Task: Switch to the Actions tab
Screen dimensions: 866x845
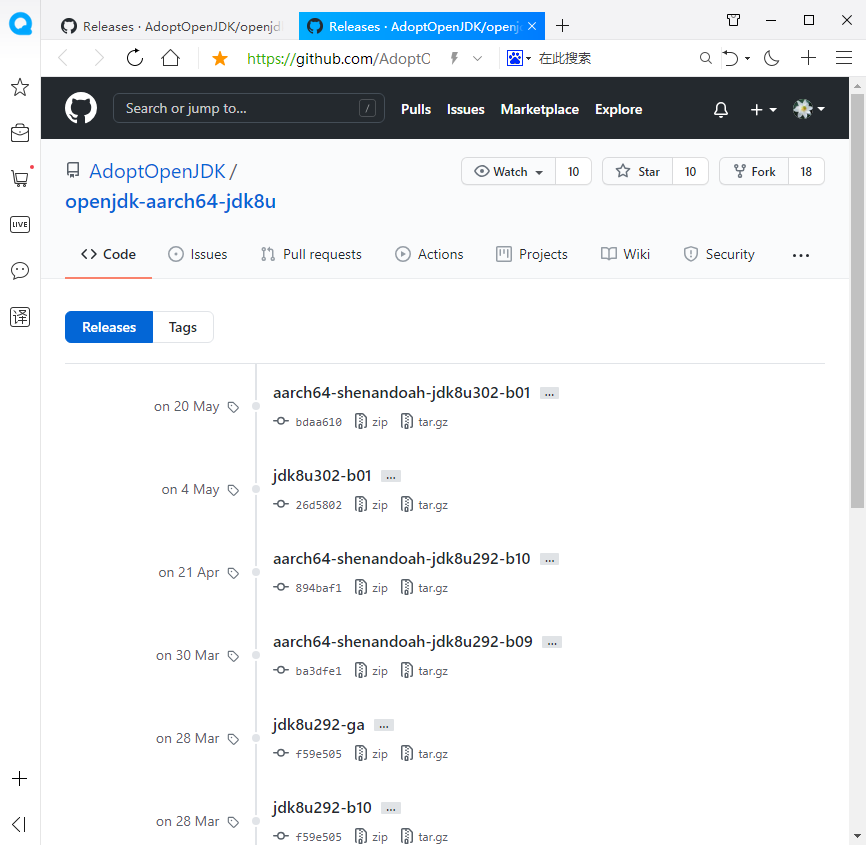Action: tap(429, 254)
